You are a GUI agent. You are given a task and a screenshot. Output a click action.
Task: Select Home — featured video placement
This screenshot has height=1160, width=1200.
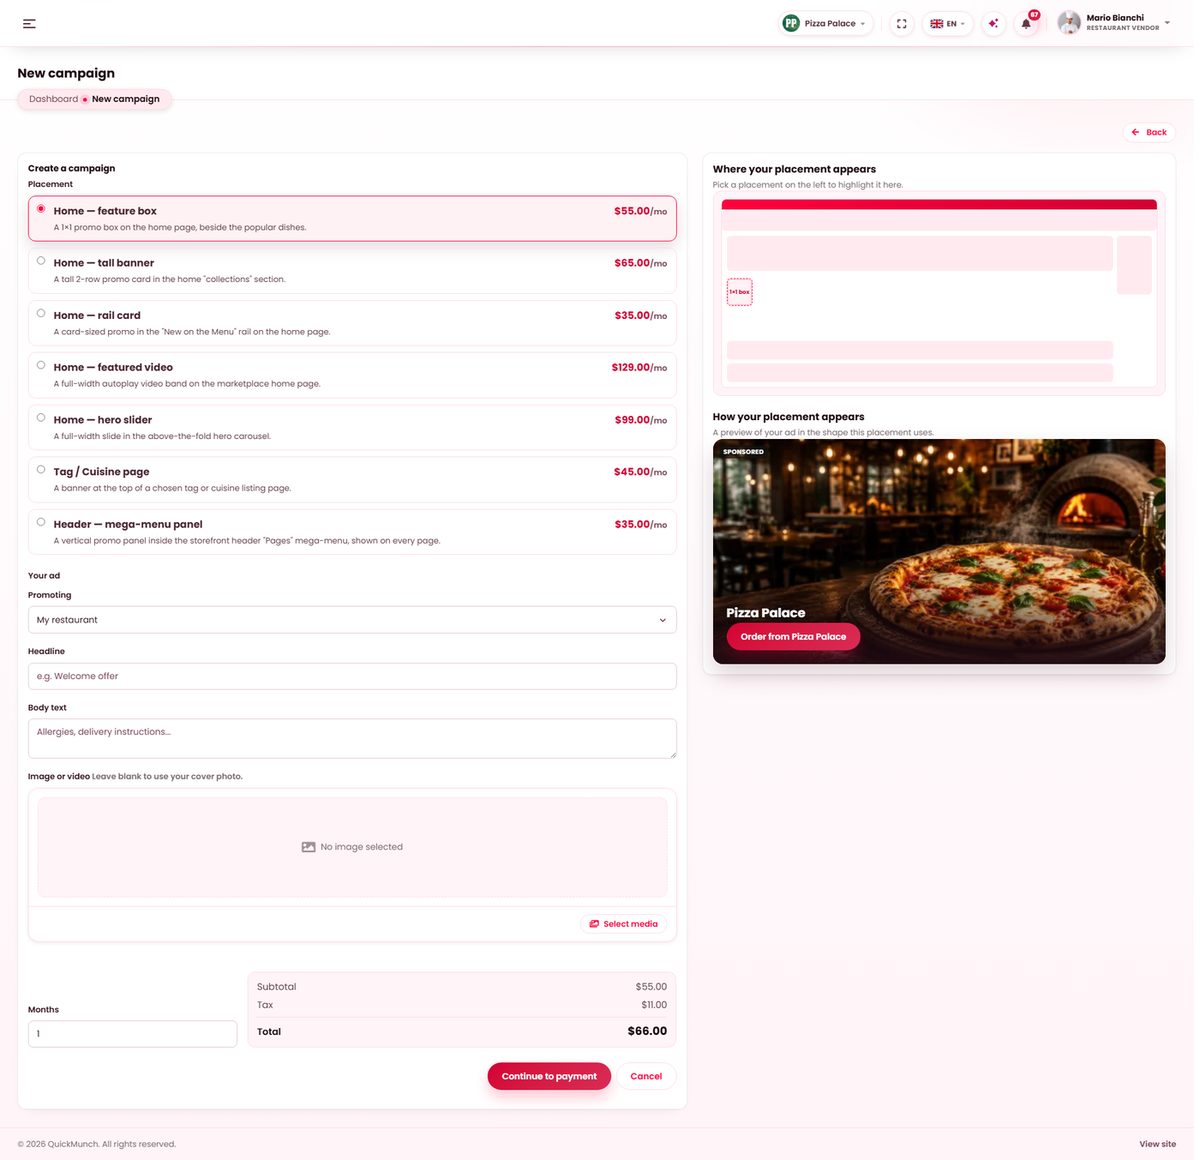(352, 375)
